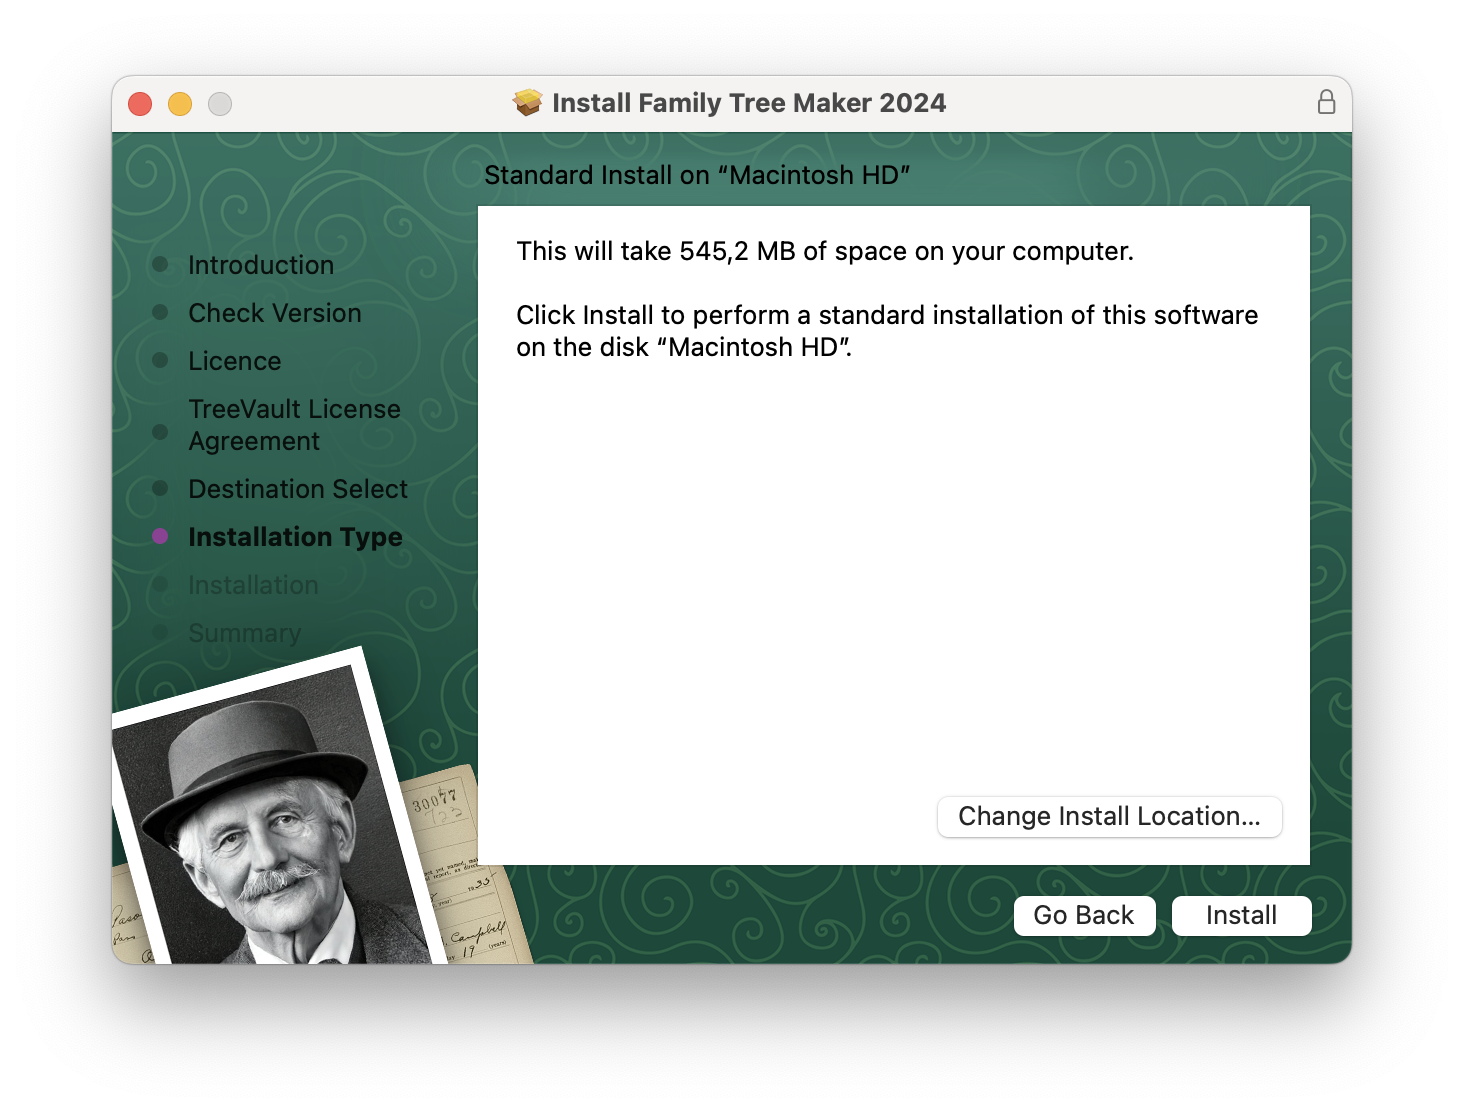Click the Install button
1464x1112 pixels.
[x=1241, y=915]
